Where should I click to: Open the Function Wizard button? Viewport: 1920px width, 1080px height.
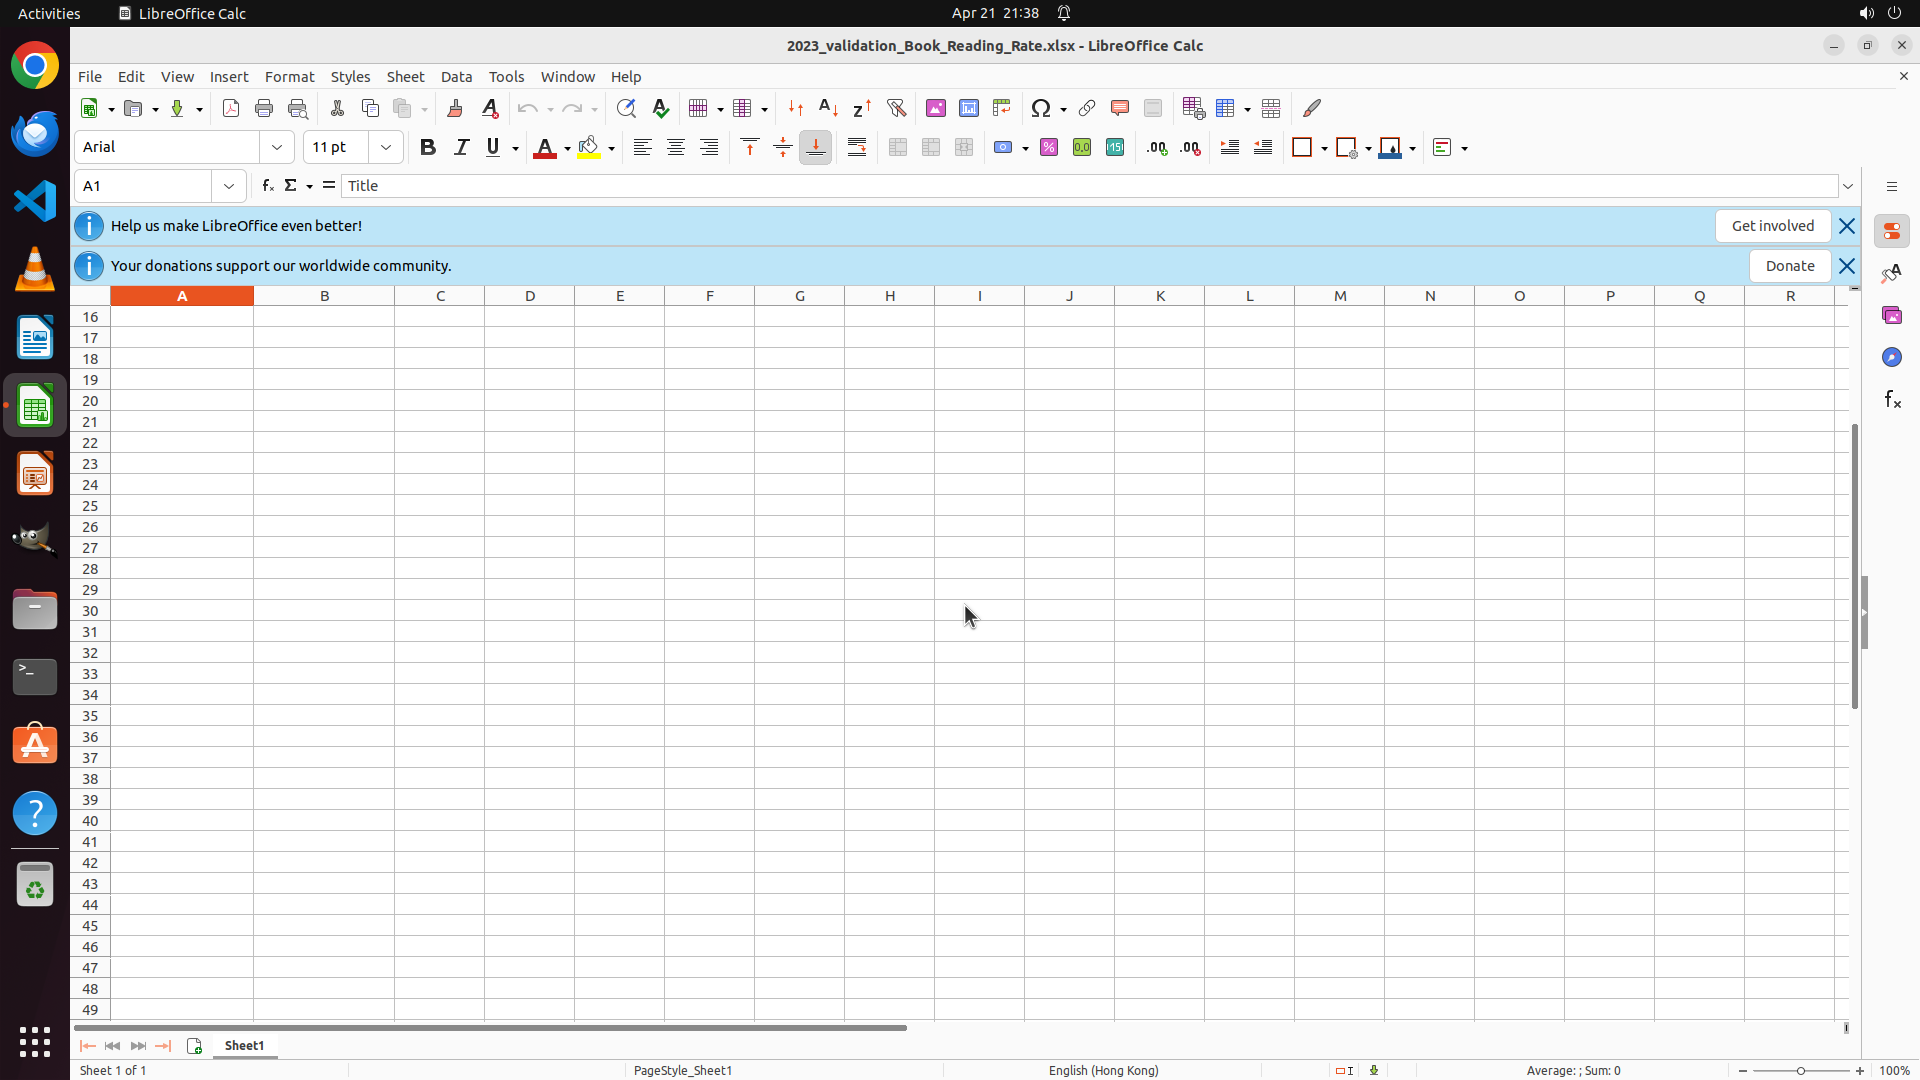click(267, 186)
